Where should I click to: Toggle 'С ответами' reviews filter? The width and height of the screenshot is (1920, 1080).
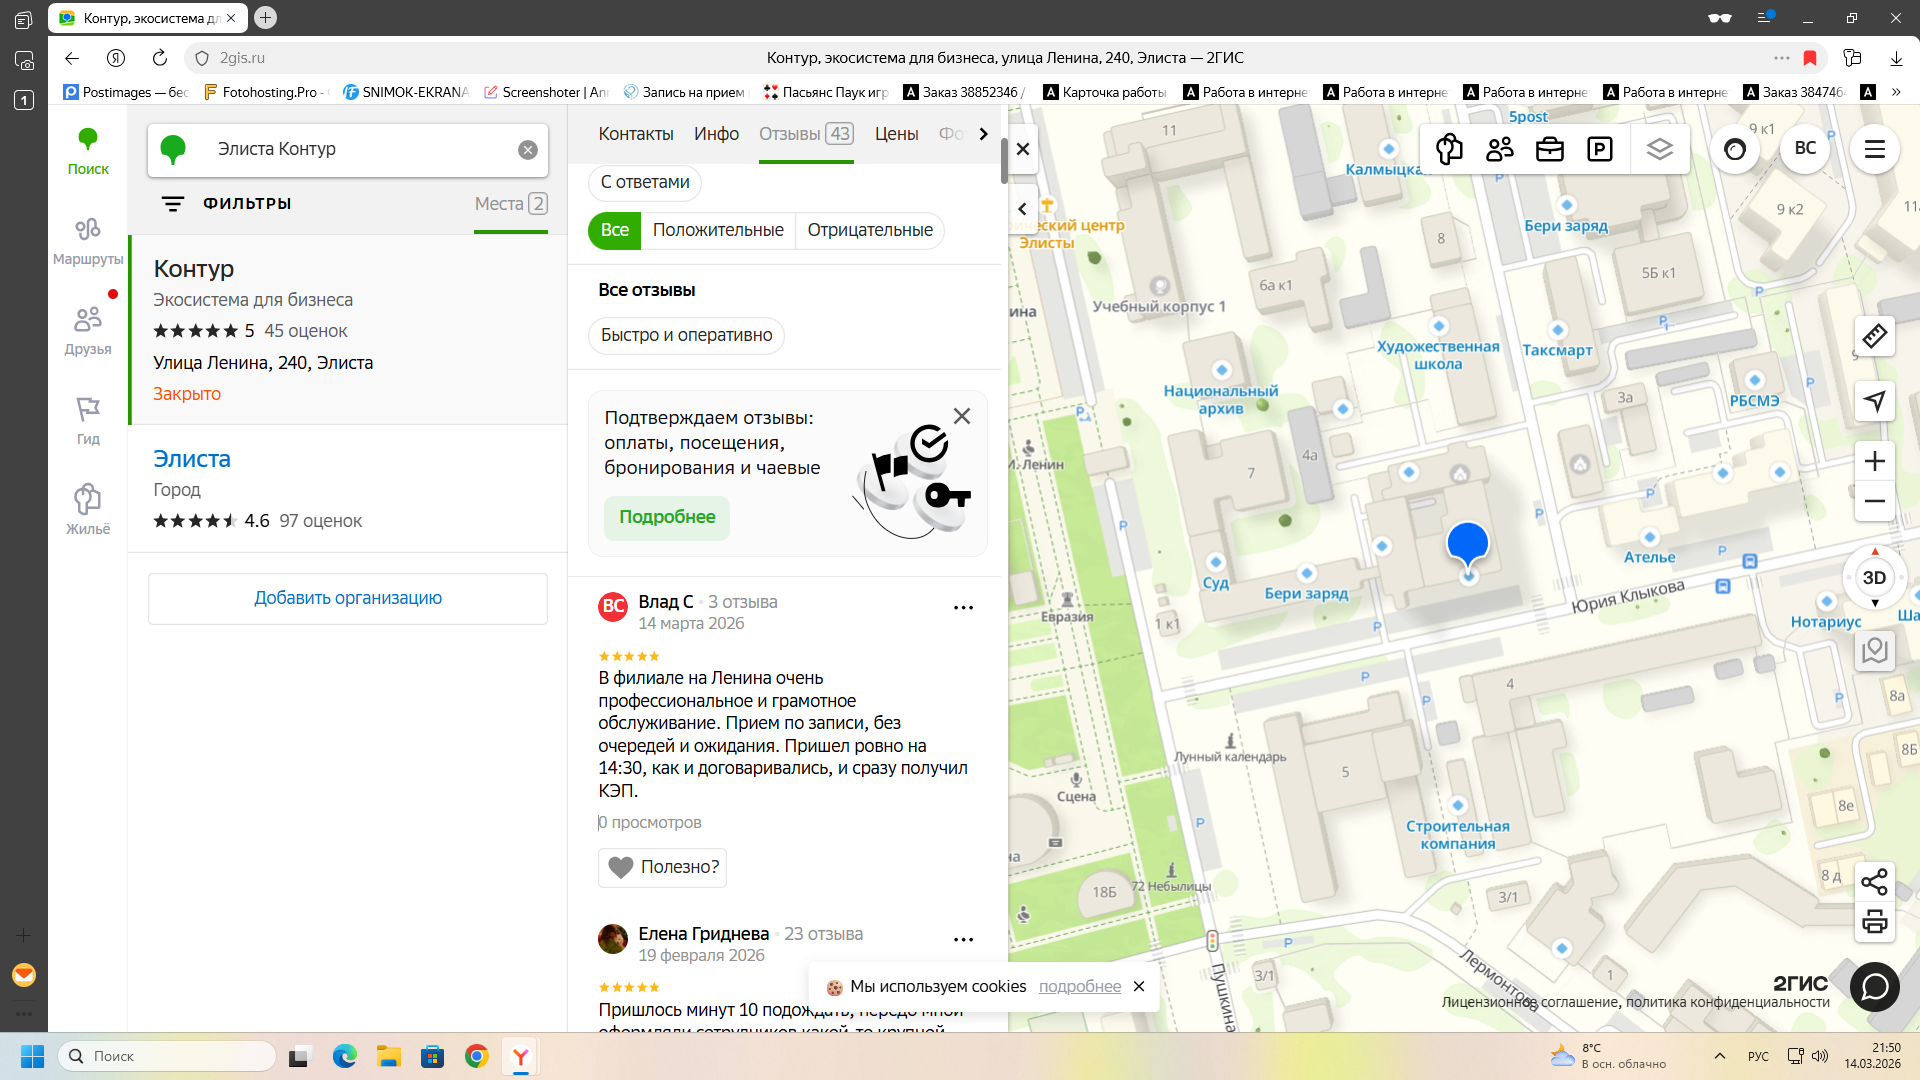click(645, 182)
